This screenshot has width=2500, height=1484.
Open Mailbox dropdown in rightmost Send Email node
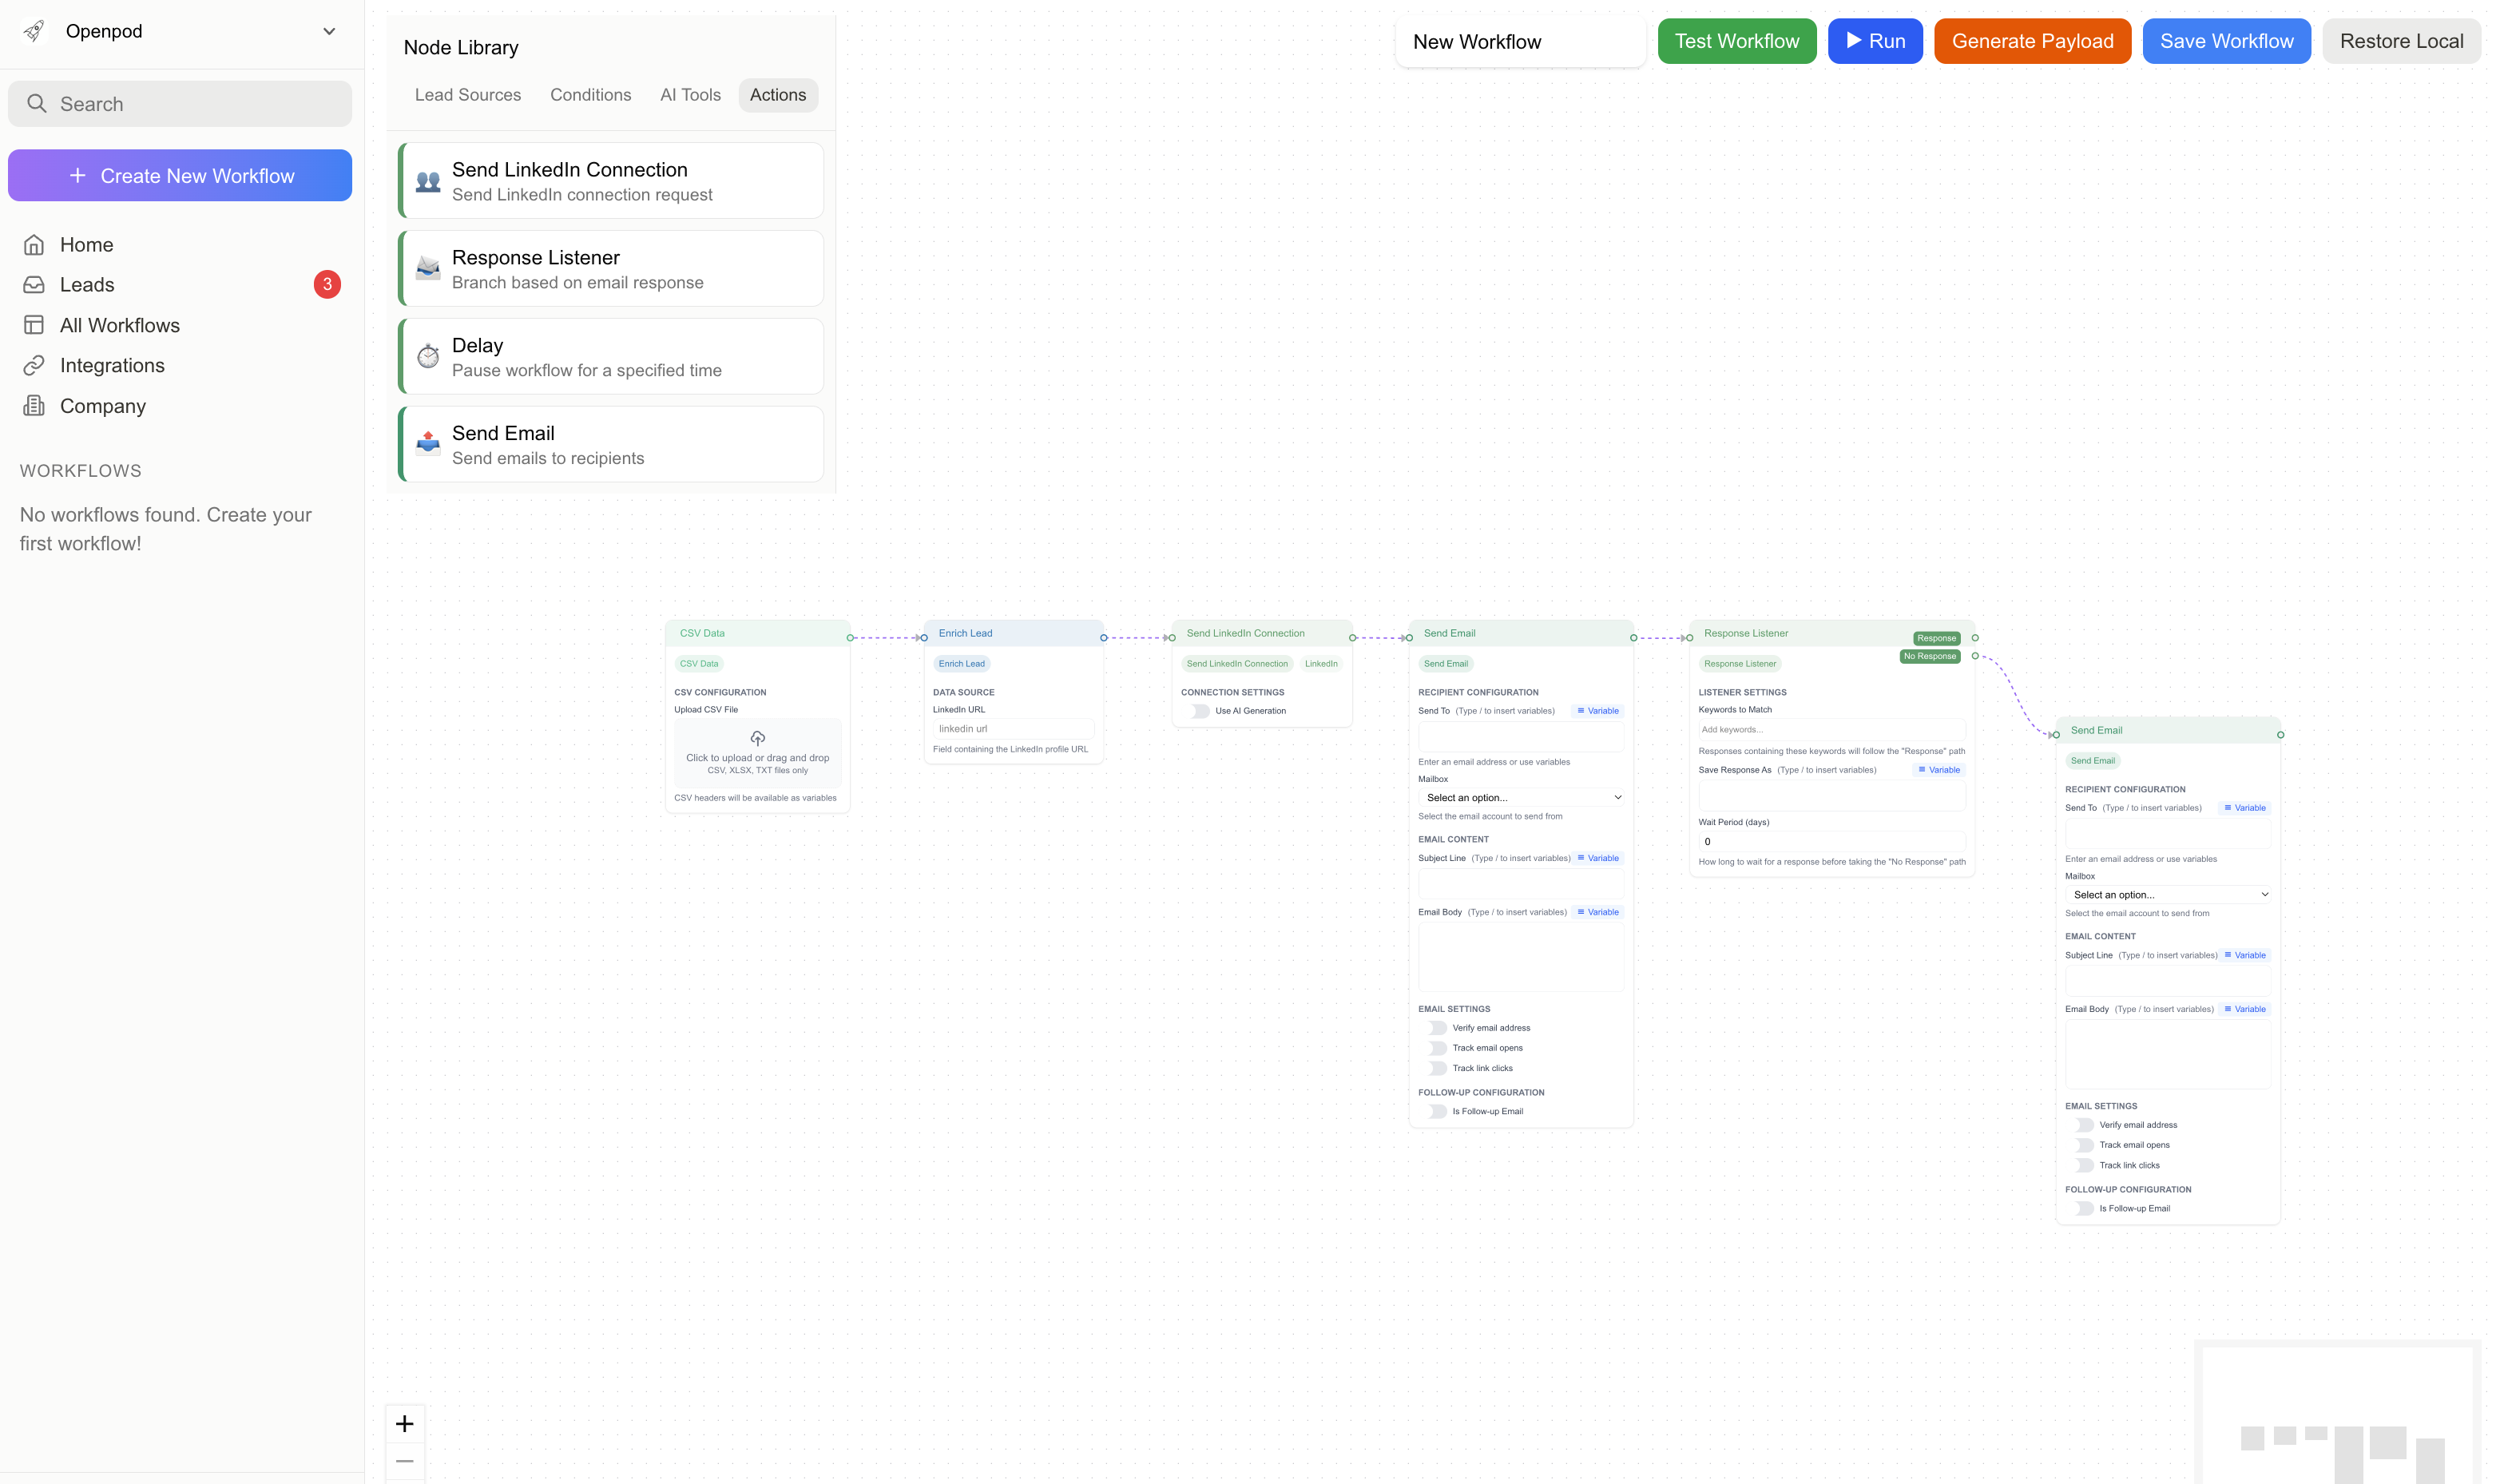(x=2168, y=894)
